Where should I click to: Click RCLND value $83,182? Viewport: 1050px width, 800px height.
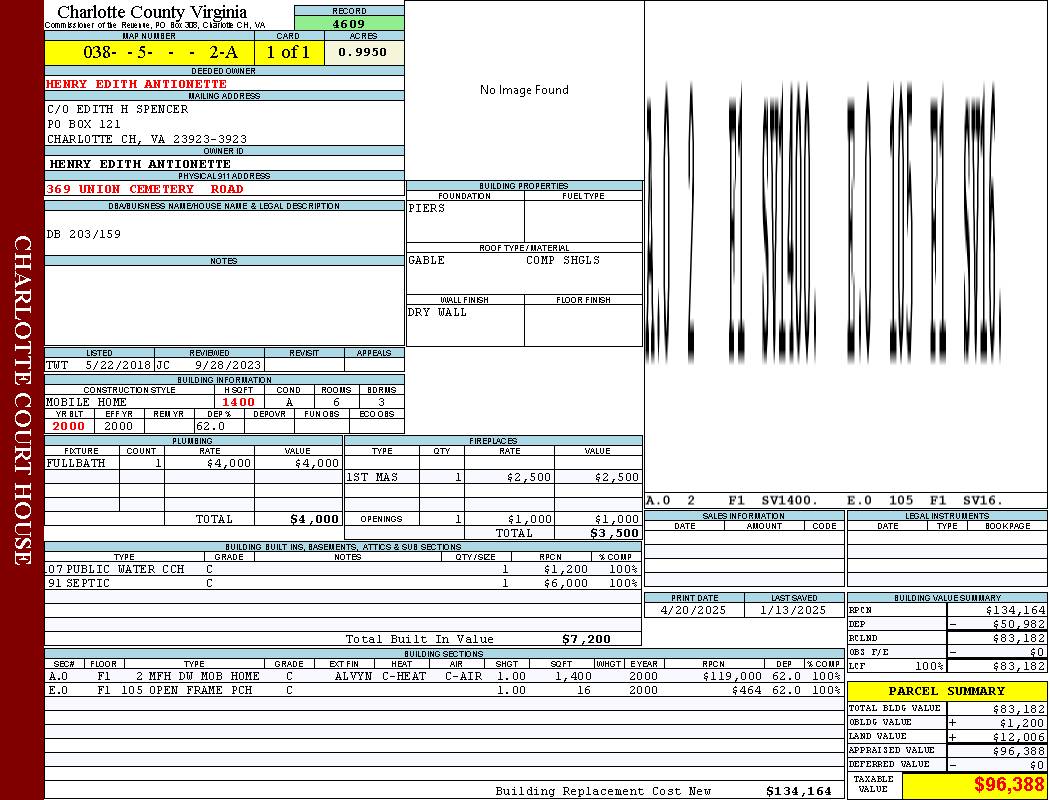(1019, 639)
